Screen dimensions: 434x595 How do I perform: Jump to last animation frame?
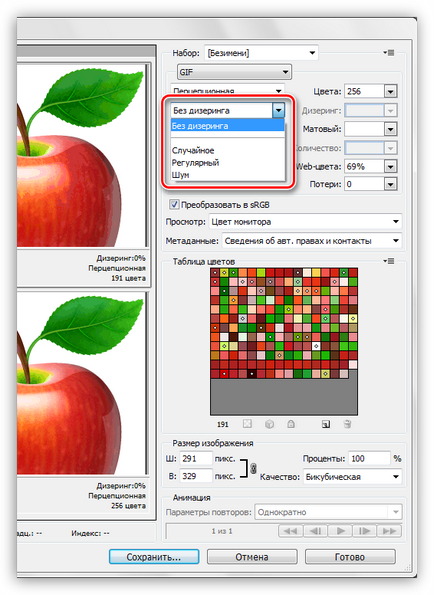pyautogui.click(x=389, y=531)
